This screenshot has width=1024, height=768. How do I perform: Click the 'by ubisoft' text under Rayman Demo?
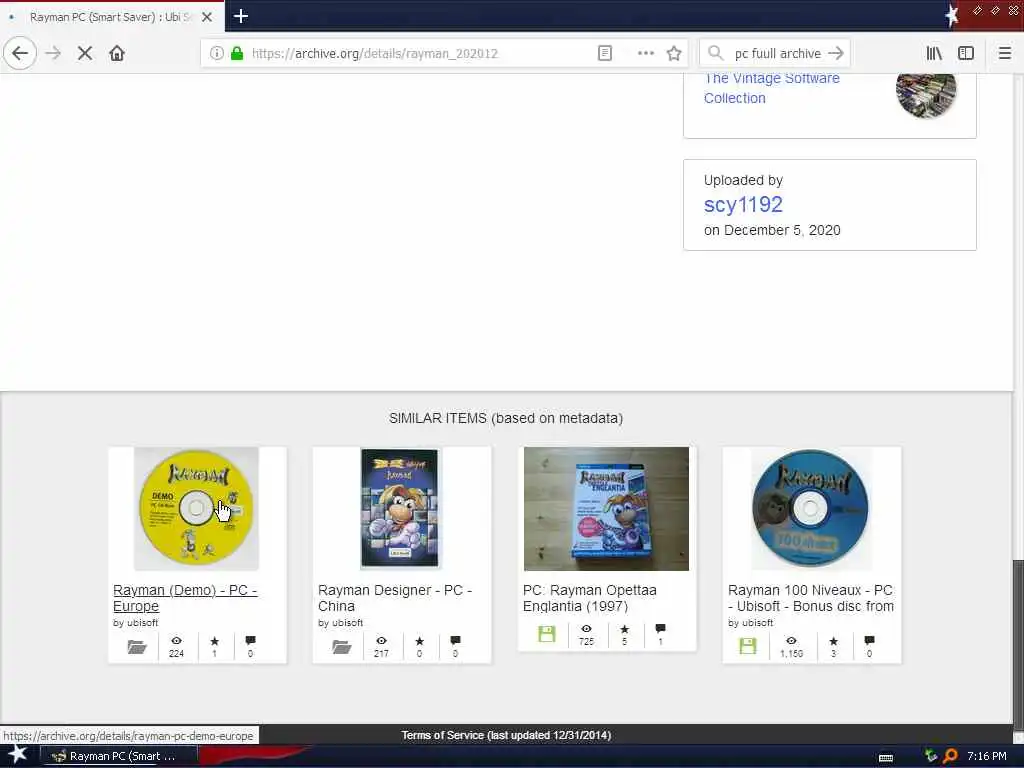click(135, 623)
